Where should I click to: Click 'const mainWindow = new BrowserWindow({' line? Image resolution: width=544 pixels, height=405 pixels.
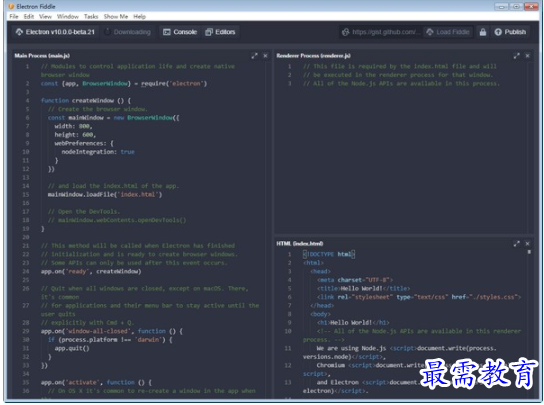click(113, 118)
